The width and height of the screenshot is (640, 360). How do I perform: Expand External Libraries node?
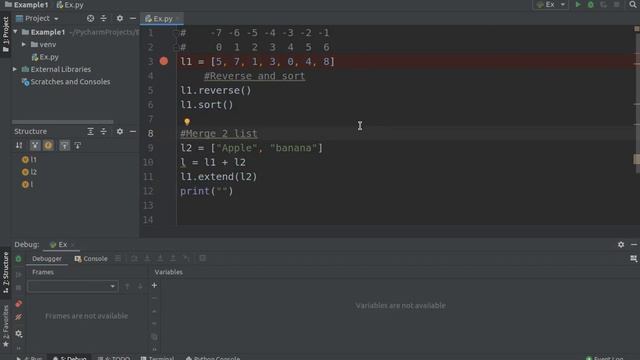(16, 69)
